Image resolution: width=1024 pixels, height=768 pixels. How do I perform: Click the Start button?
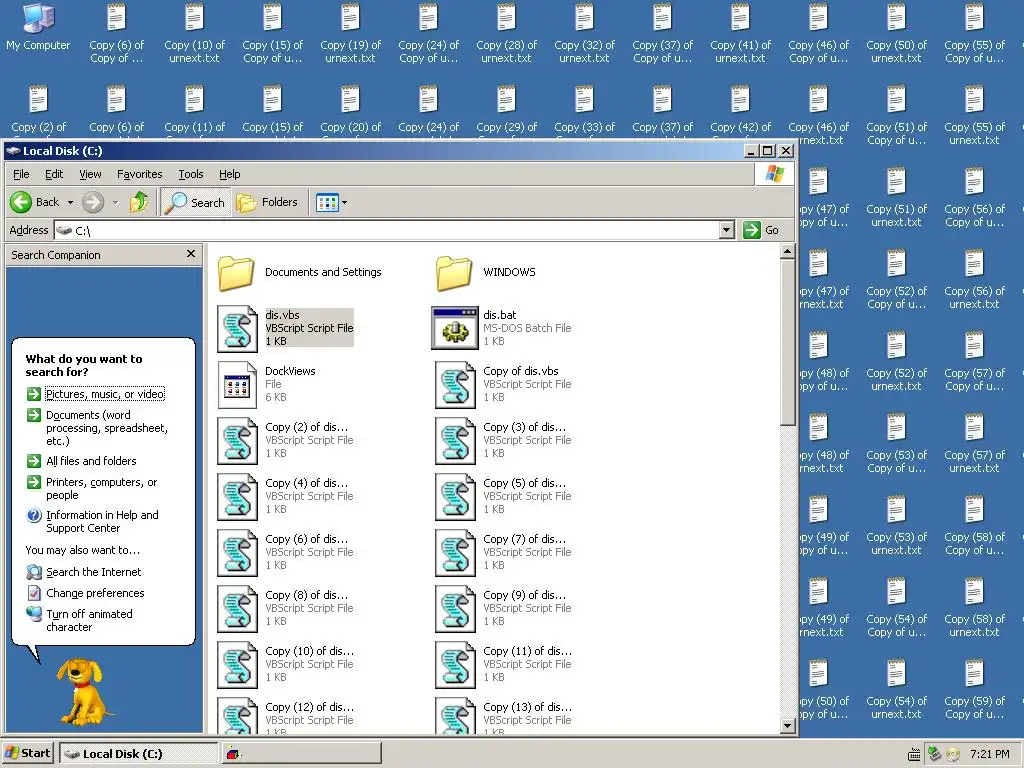click(x=27, y=753)
